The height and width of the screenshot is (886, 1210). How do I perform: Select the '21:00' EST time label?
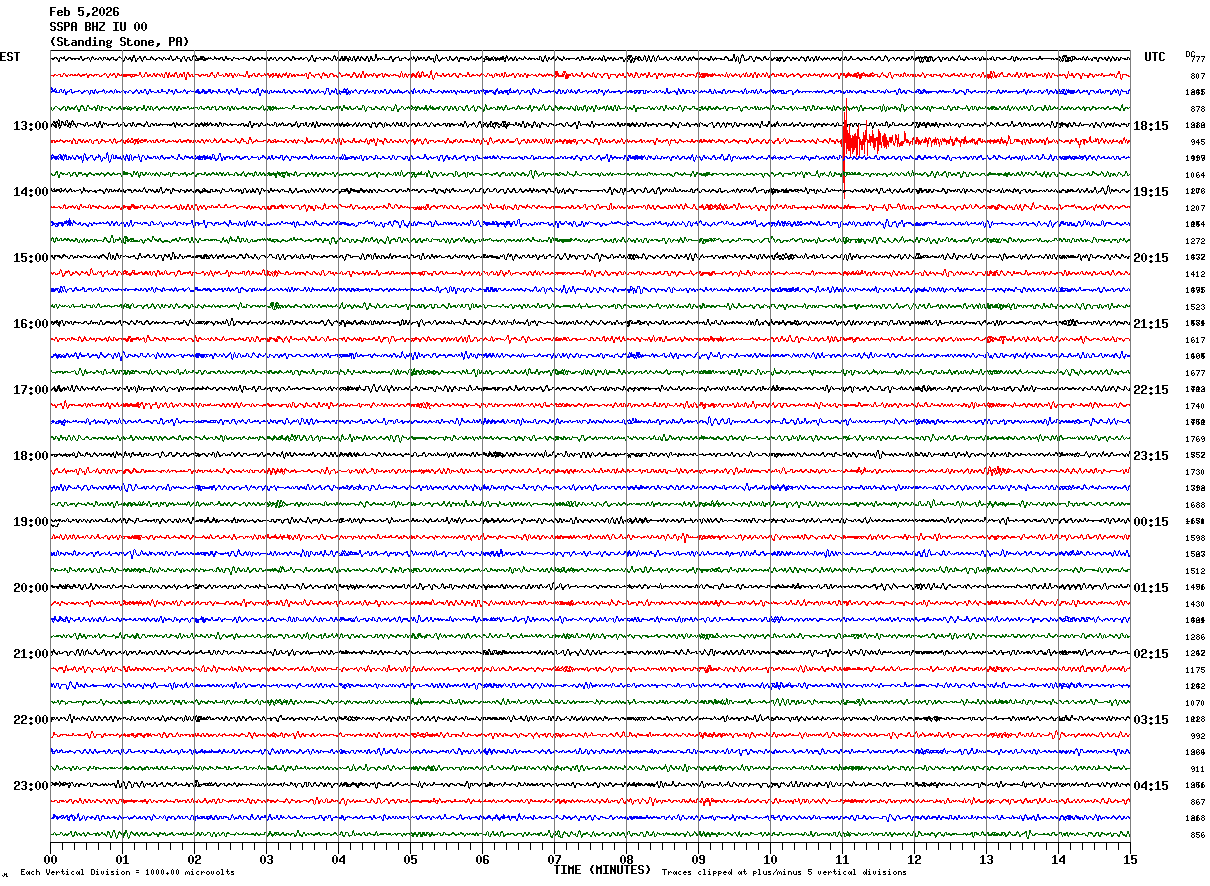(x=30, y=653)
